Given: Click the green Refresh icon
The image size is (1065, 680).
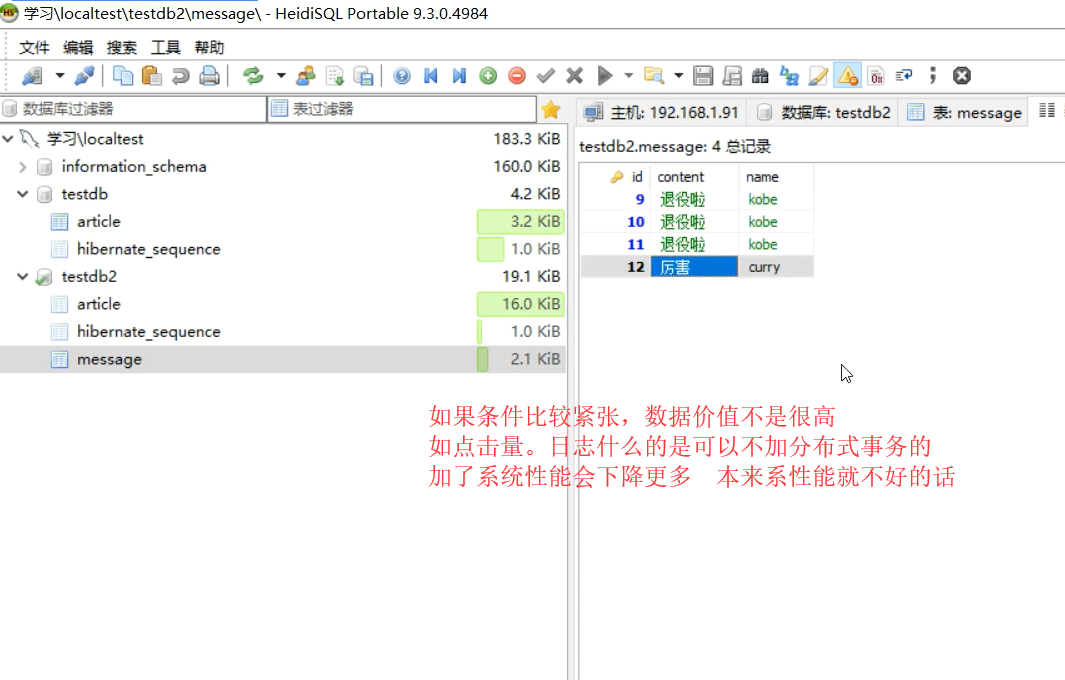Looking at the screenshot, I should (253, 75).
